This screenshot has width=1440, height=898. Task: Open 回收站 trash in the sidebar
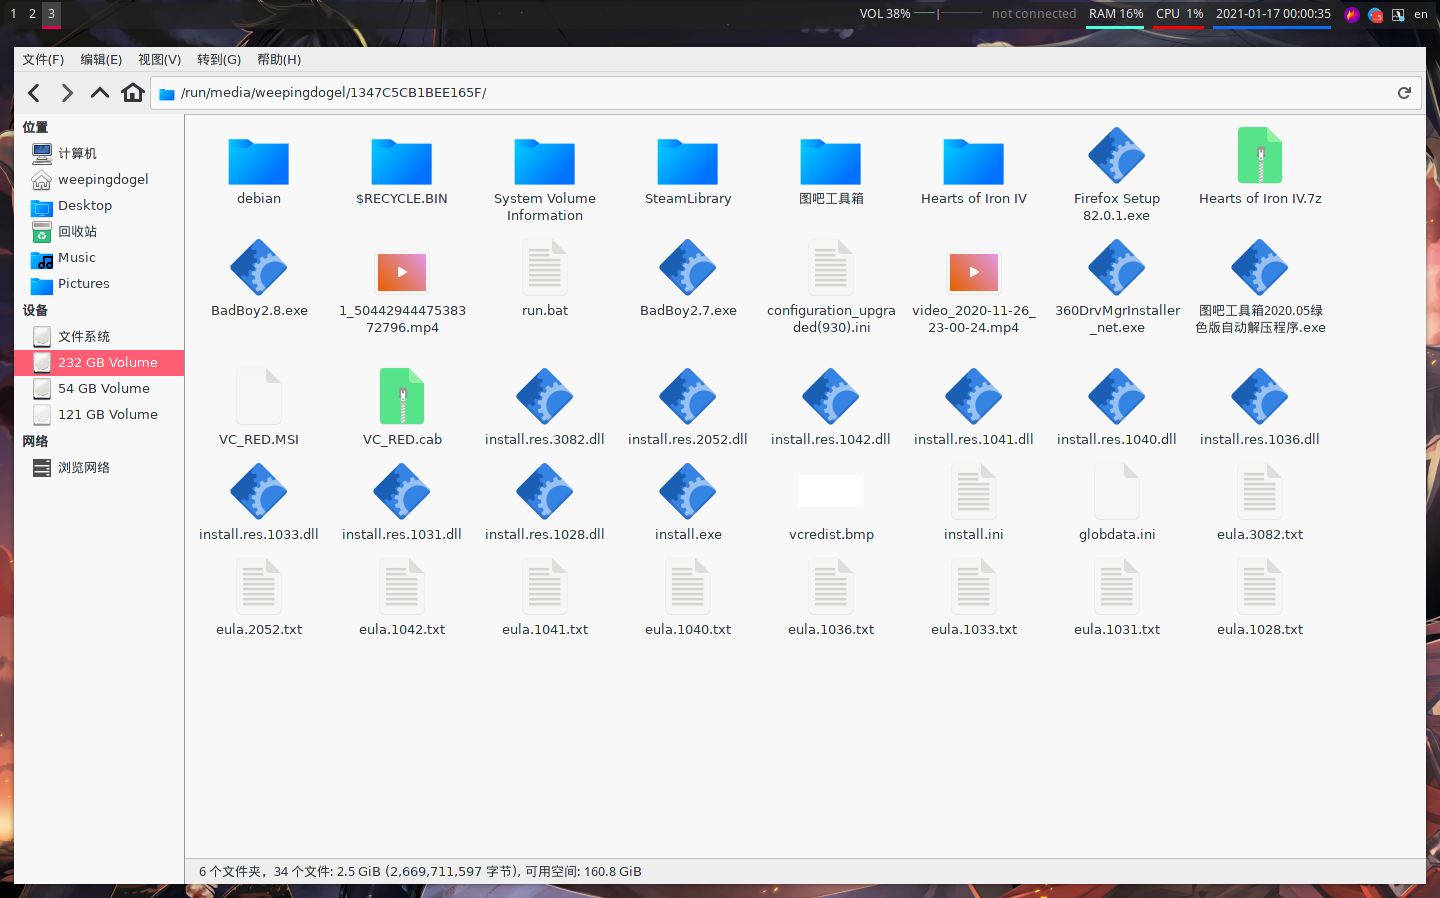[x=77, y=231]
